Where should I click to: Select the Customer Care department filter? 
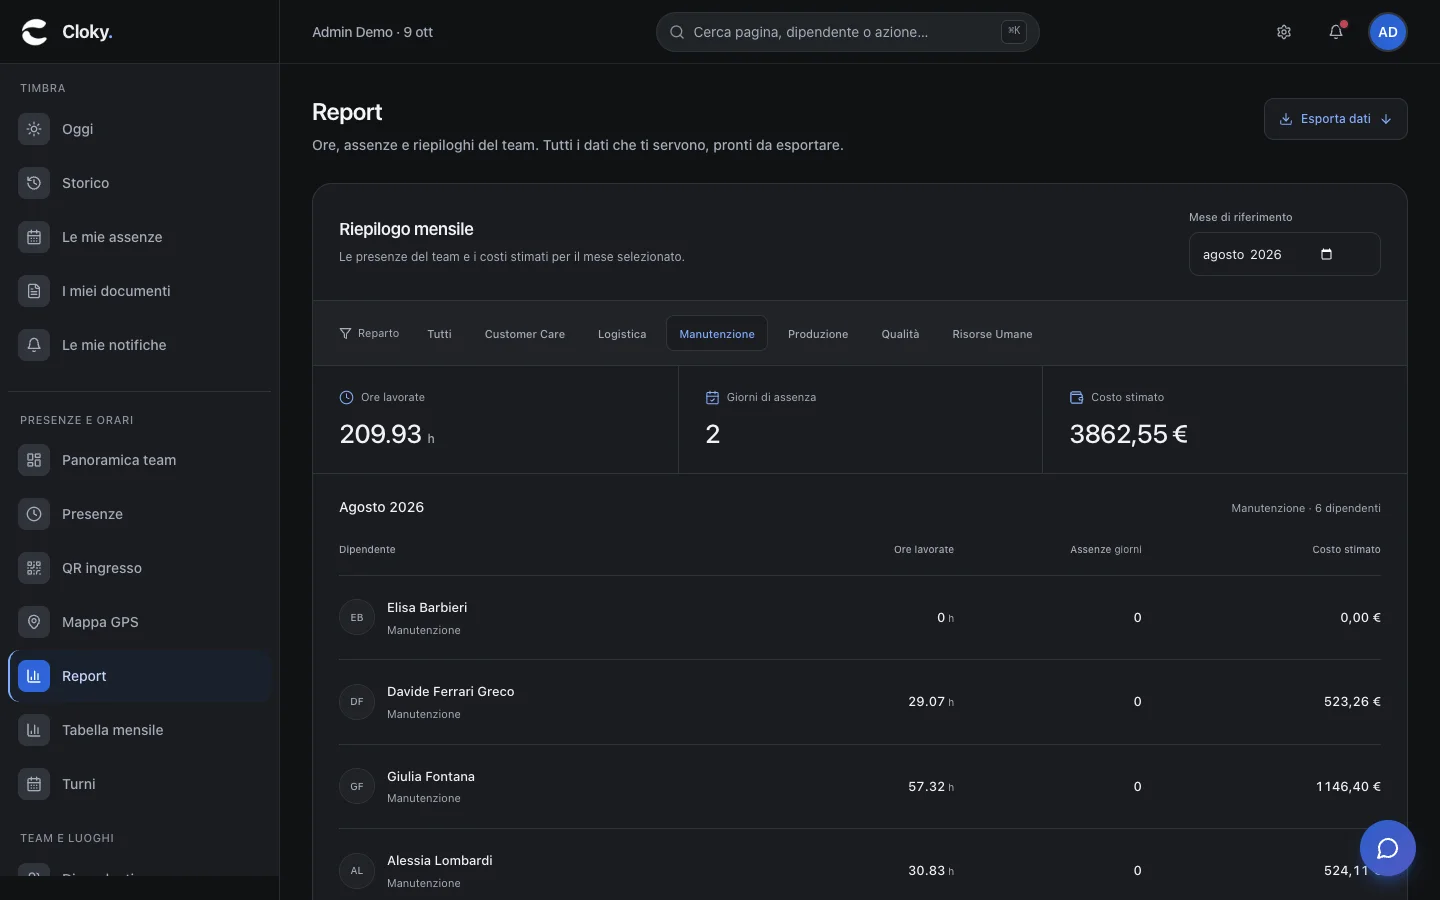[525, 334]
